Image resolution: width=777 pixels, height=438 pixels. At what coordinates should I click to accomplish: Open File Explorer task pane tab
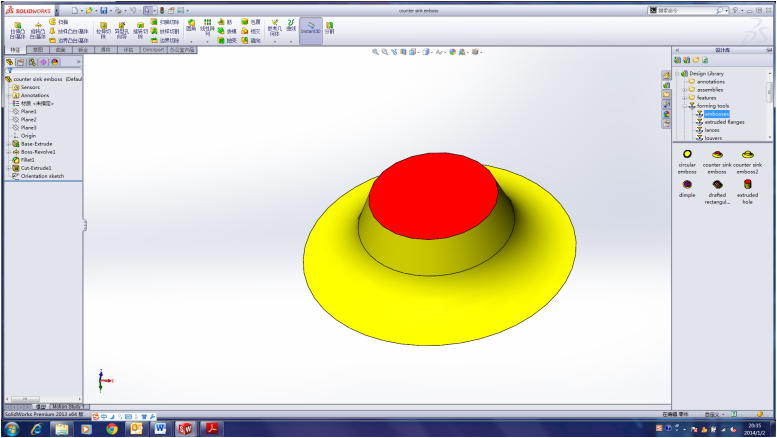(x=666, y=95)
